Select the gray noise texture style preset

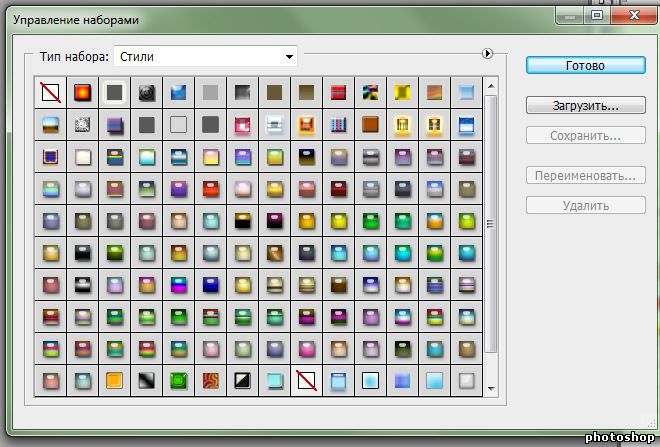[x=82, y=125]
